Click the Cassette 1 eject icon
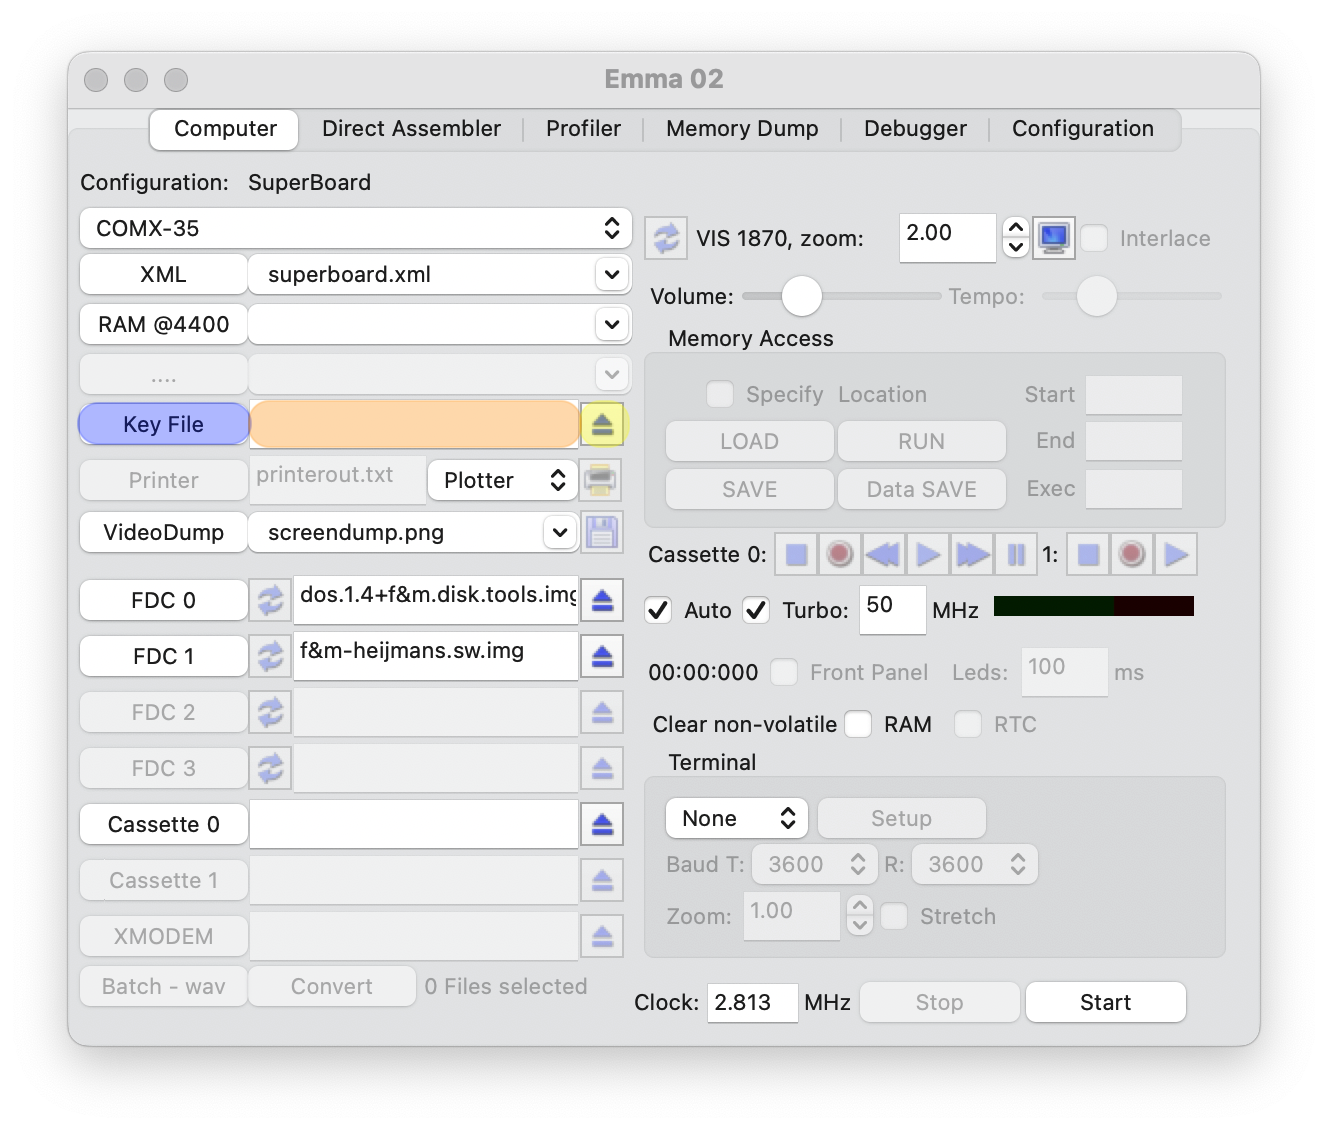This screenshot has height=1130, width=1328. 602,880
